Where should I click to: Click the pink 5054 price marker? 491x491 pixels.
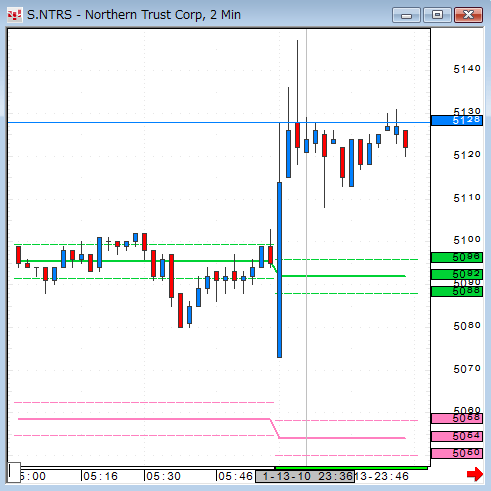pos(457,436)
